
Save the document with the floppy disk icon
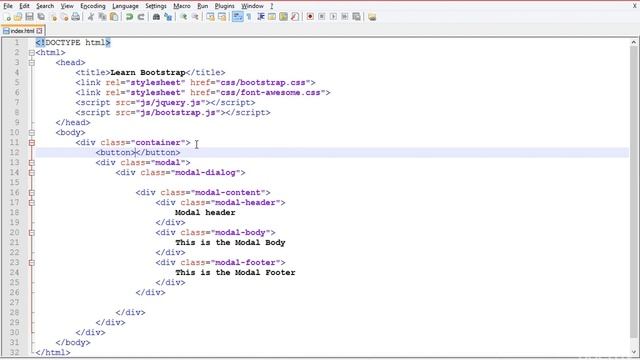pos(29,17)
